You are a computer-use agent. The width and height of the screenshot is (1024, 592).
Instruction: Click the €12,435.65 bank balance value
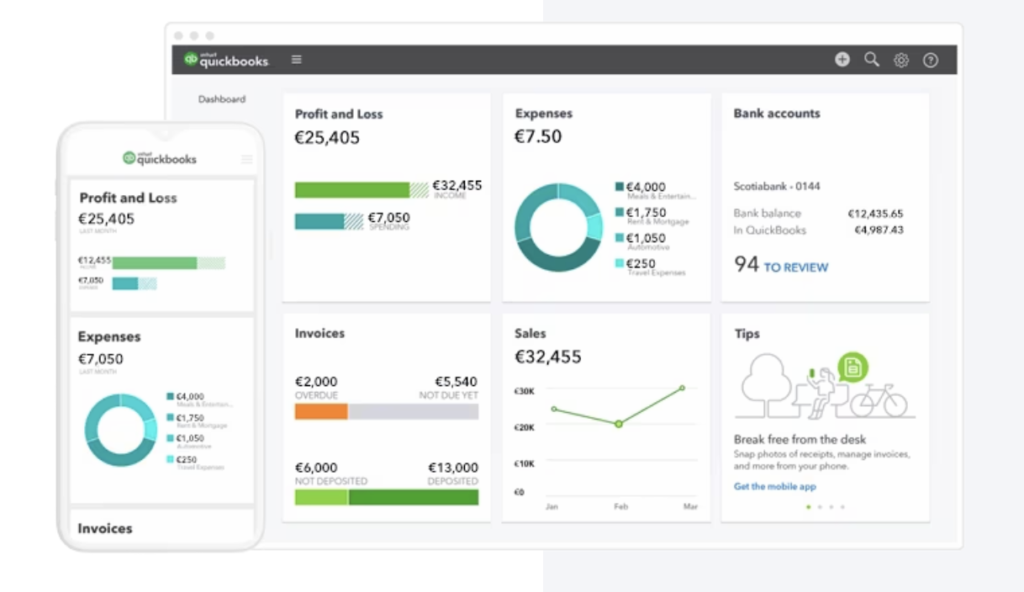tap(875, 214)
